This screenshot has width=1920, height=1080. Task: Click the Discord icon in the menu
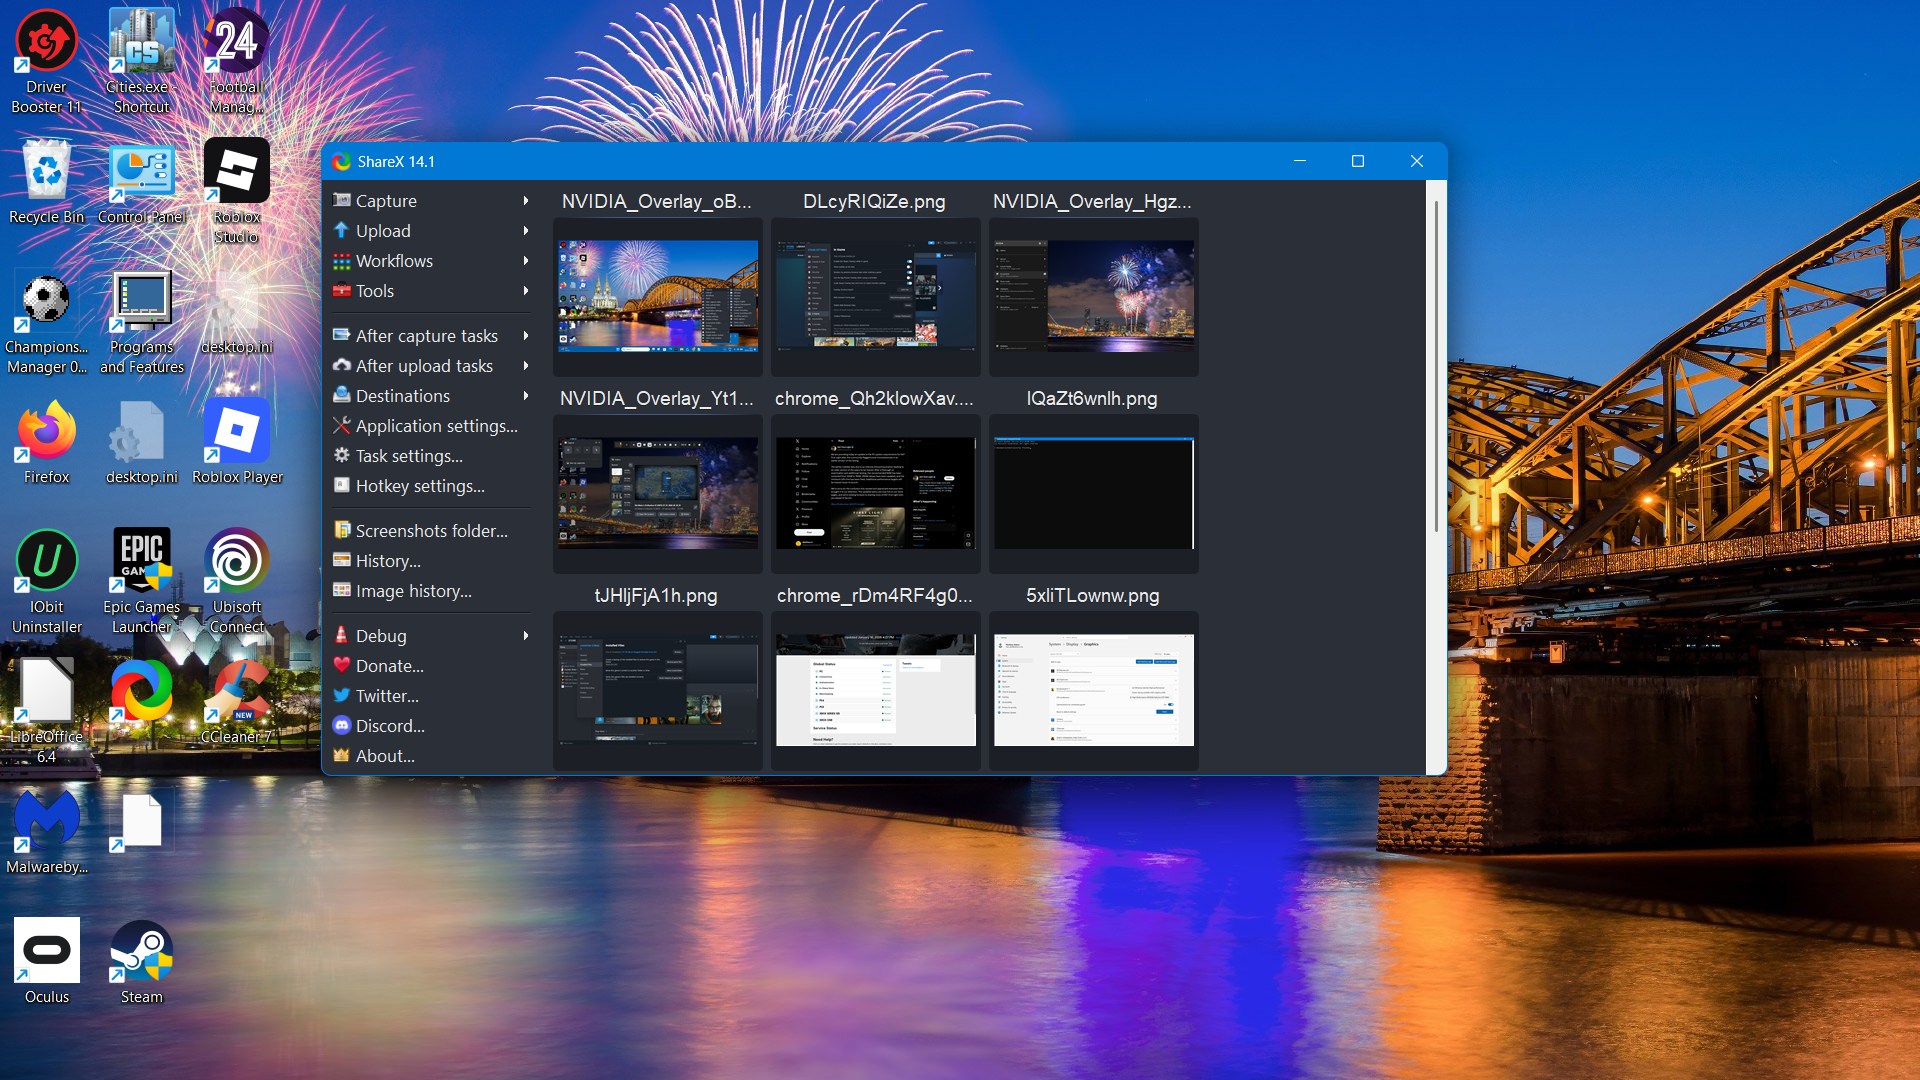(342, 725)
